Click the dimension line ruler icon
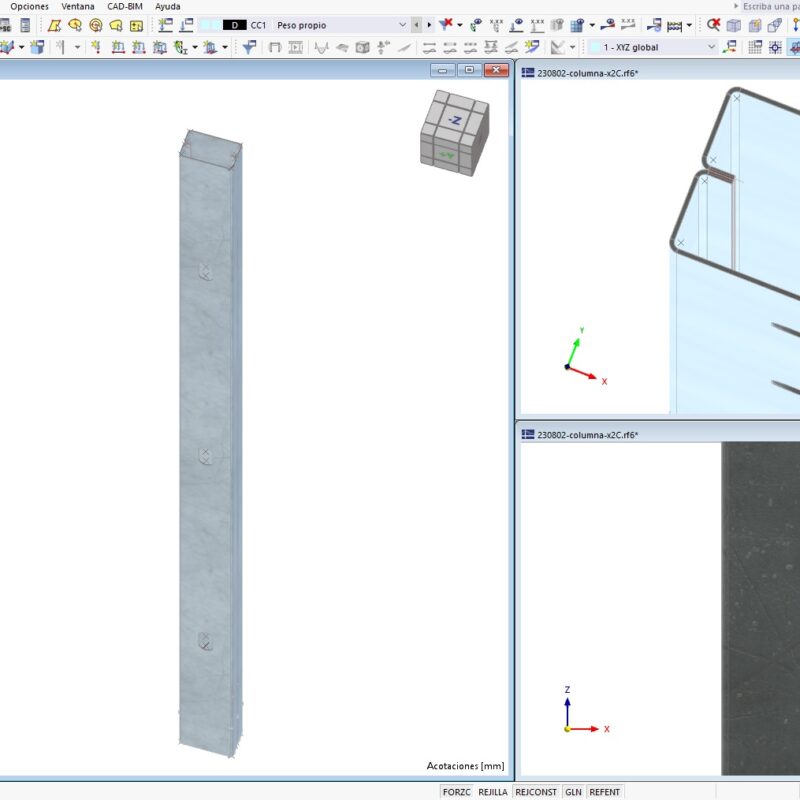The height and width of the screenshot is (800, 800). pos(674,26)
